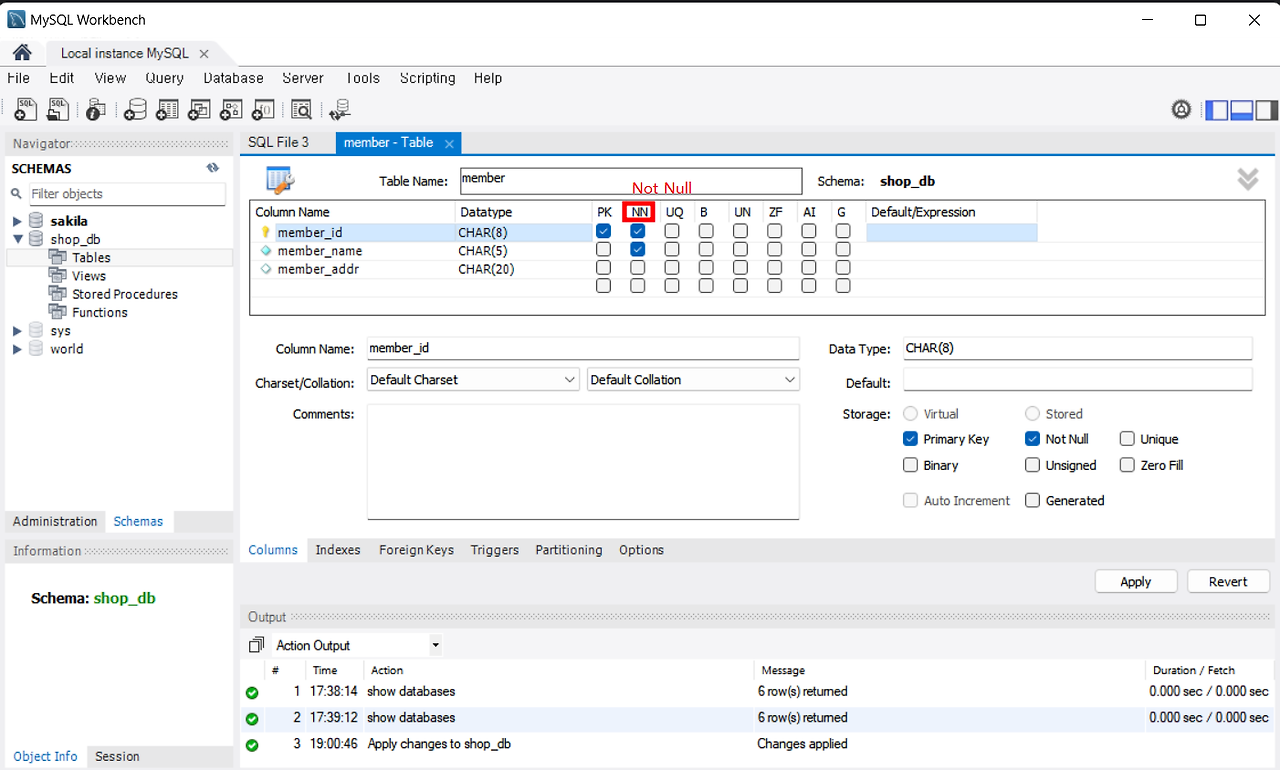The height and width of the screenshot is (770, 1280).
Task: Create a new table toolbar icon
Action: pos(167,109)
